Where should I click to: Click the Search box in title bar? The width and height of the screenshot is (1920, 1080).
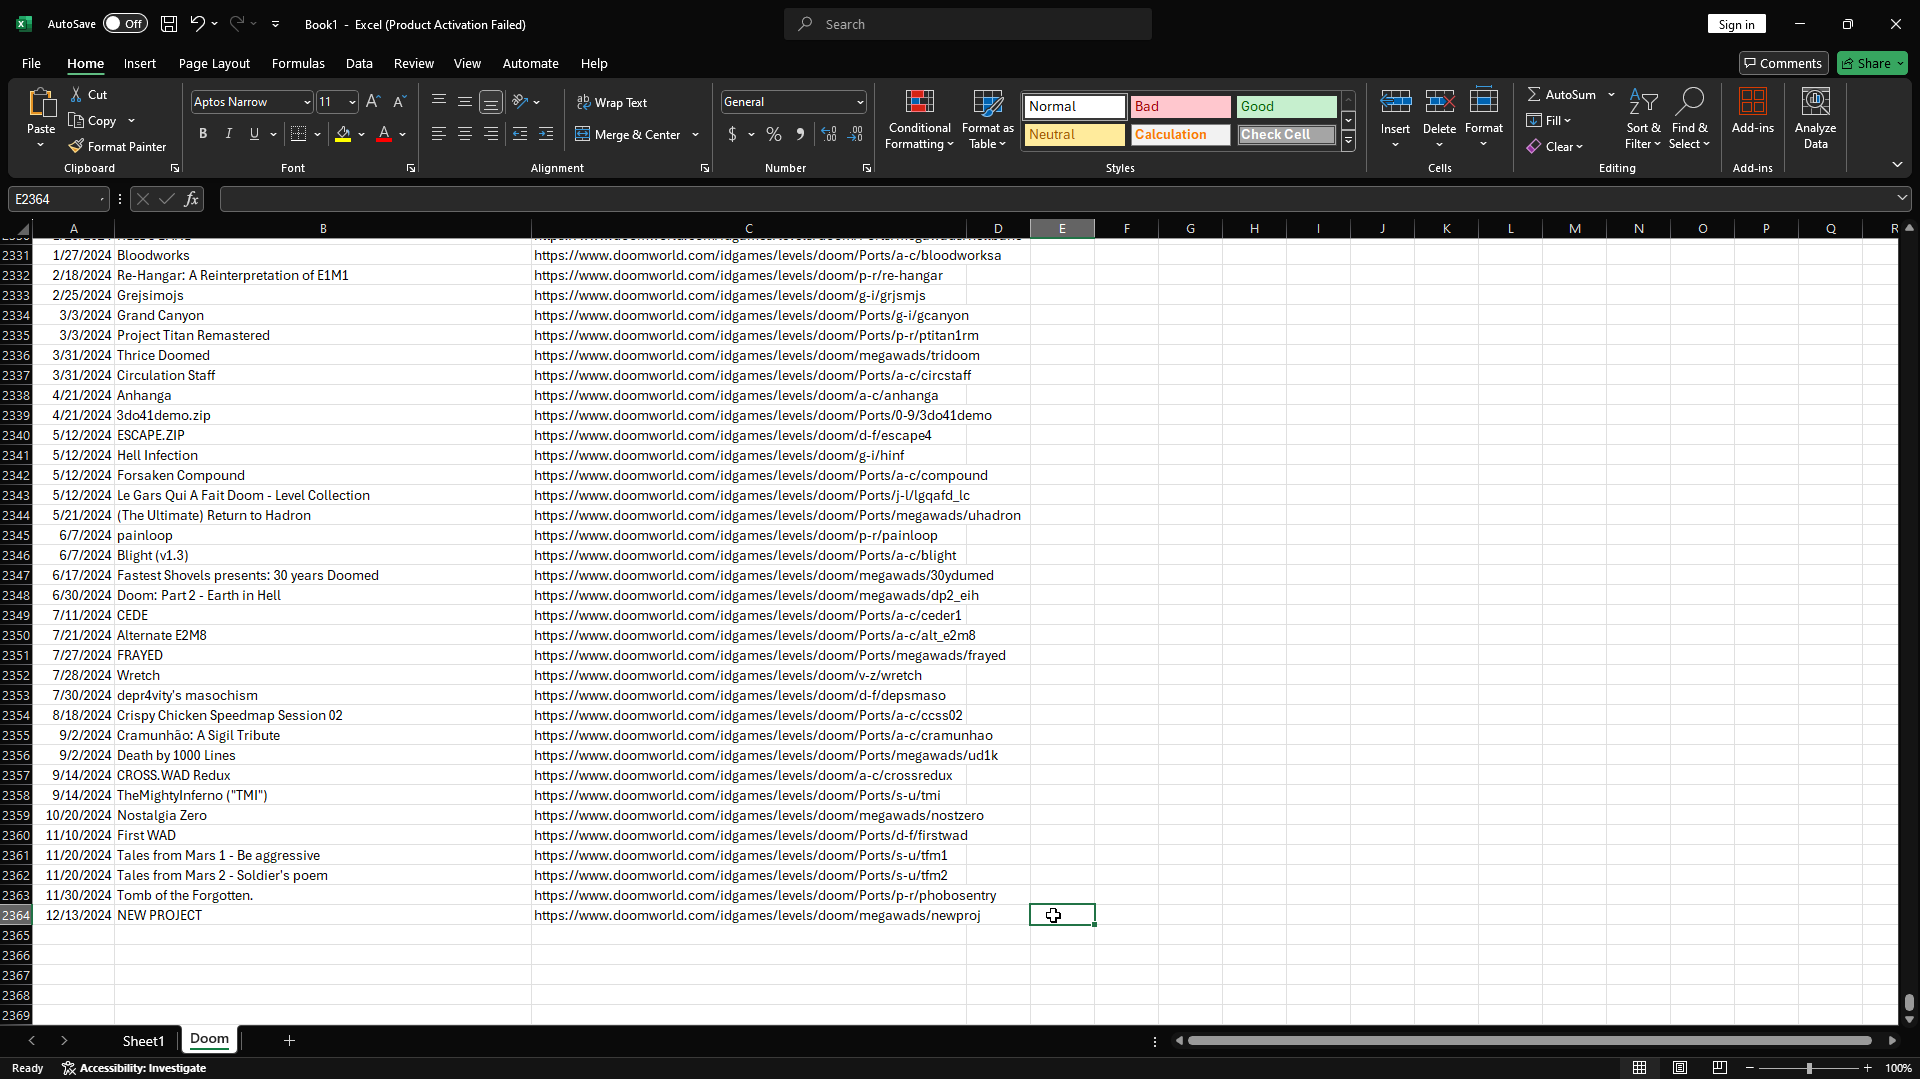point(967,24)
